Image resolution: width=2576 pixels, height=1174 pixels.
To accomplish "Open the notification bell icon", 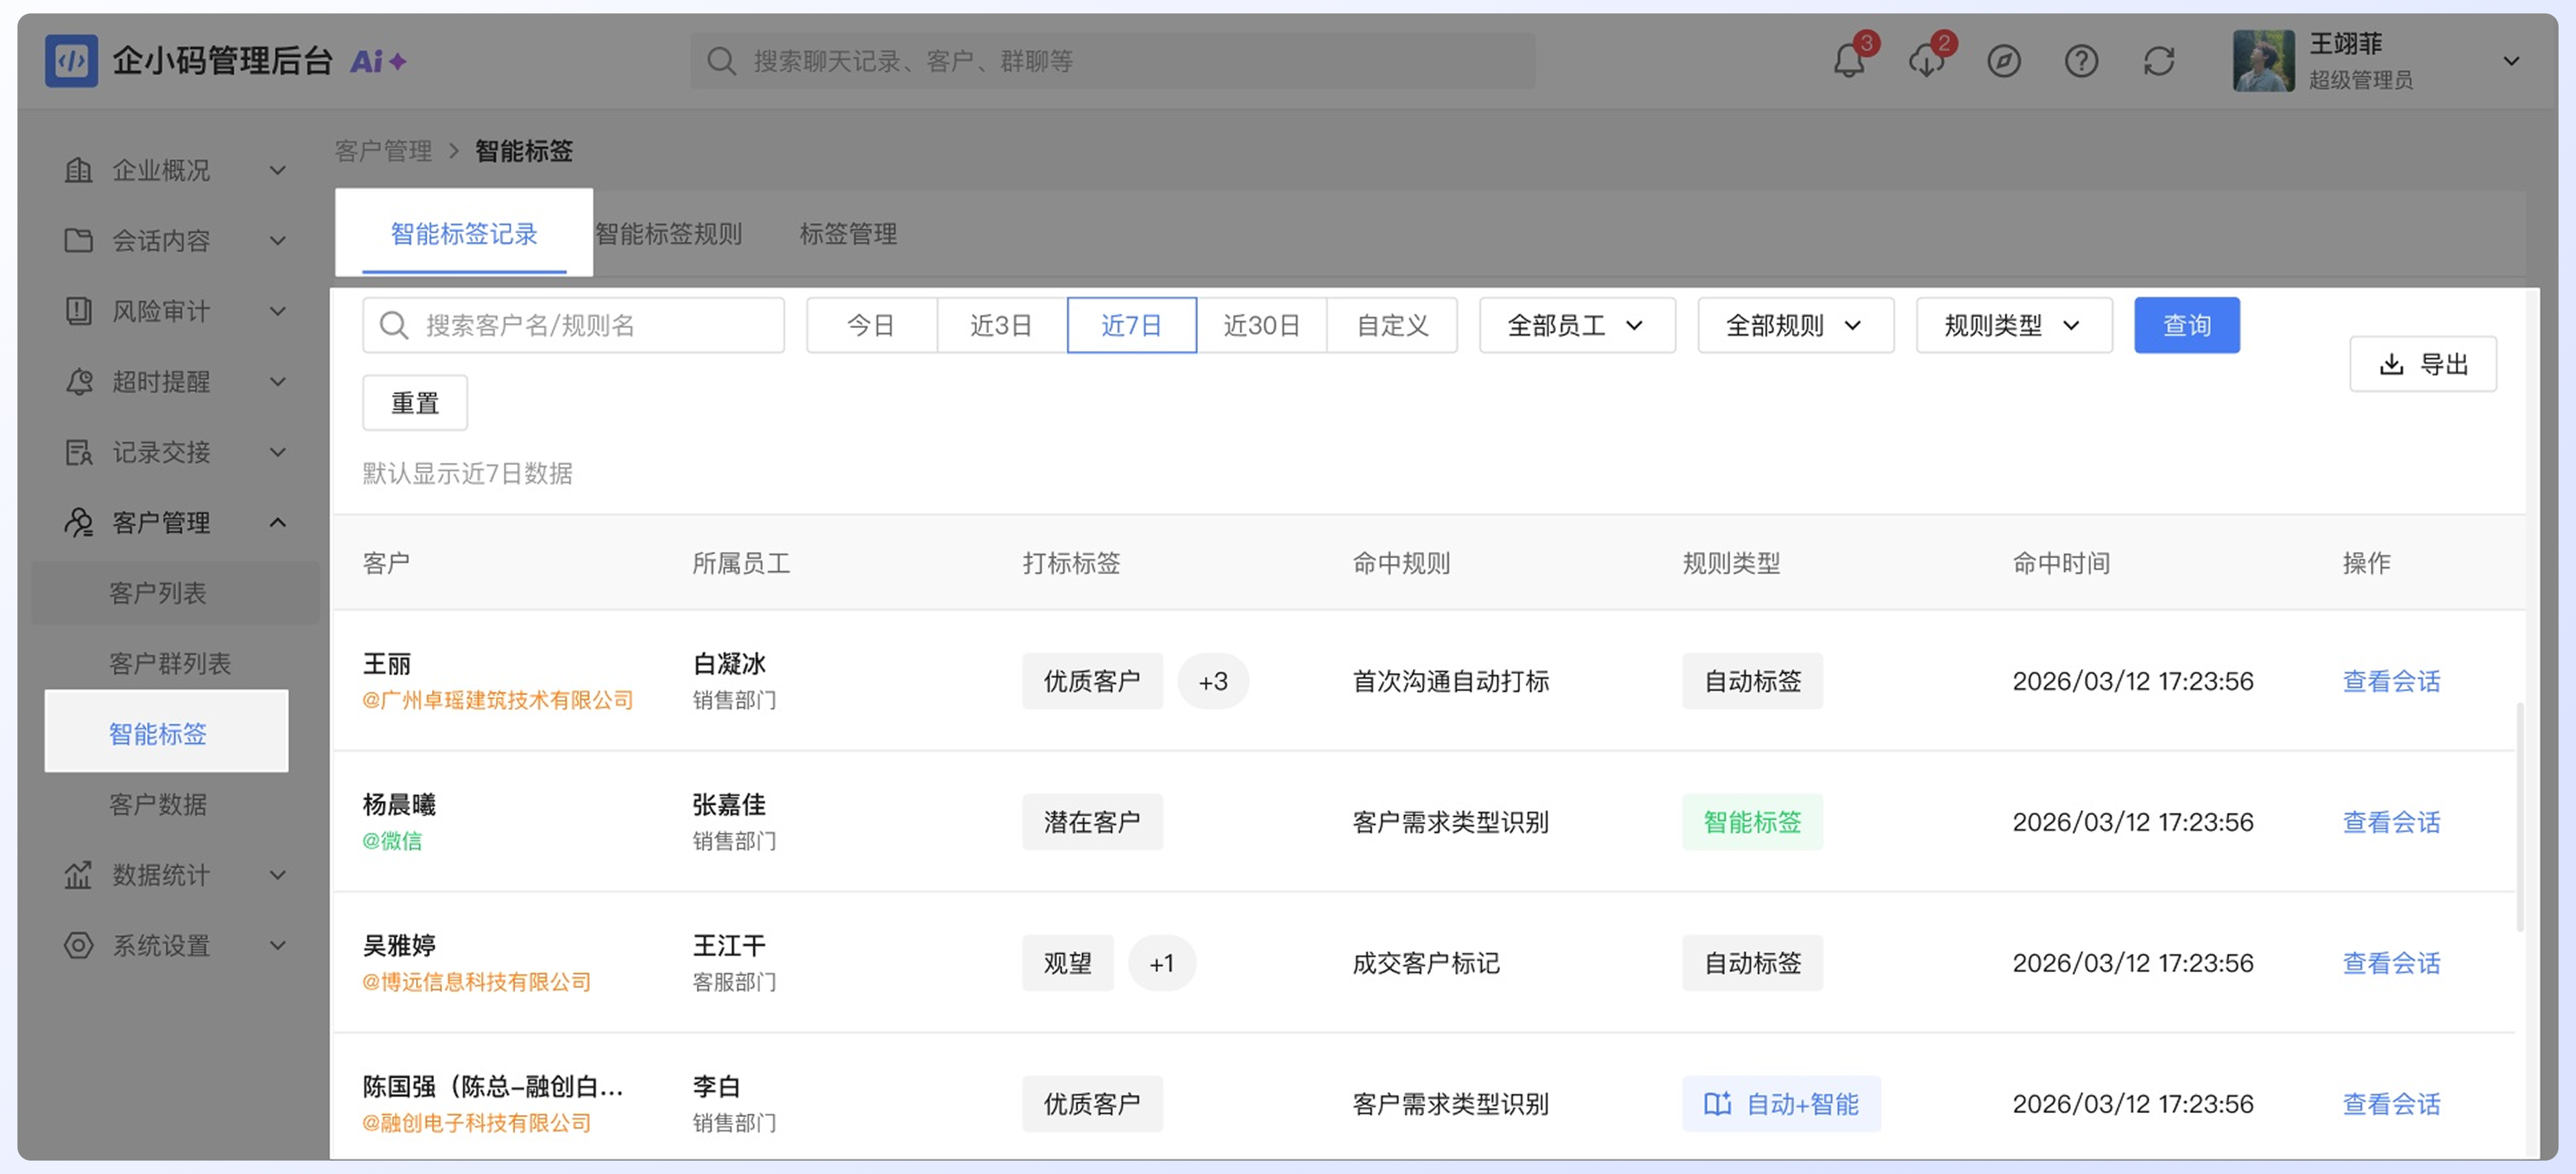I will (1848, 61).
